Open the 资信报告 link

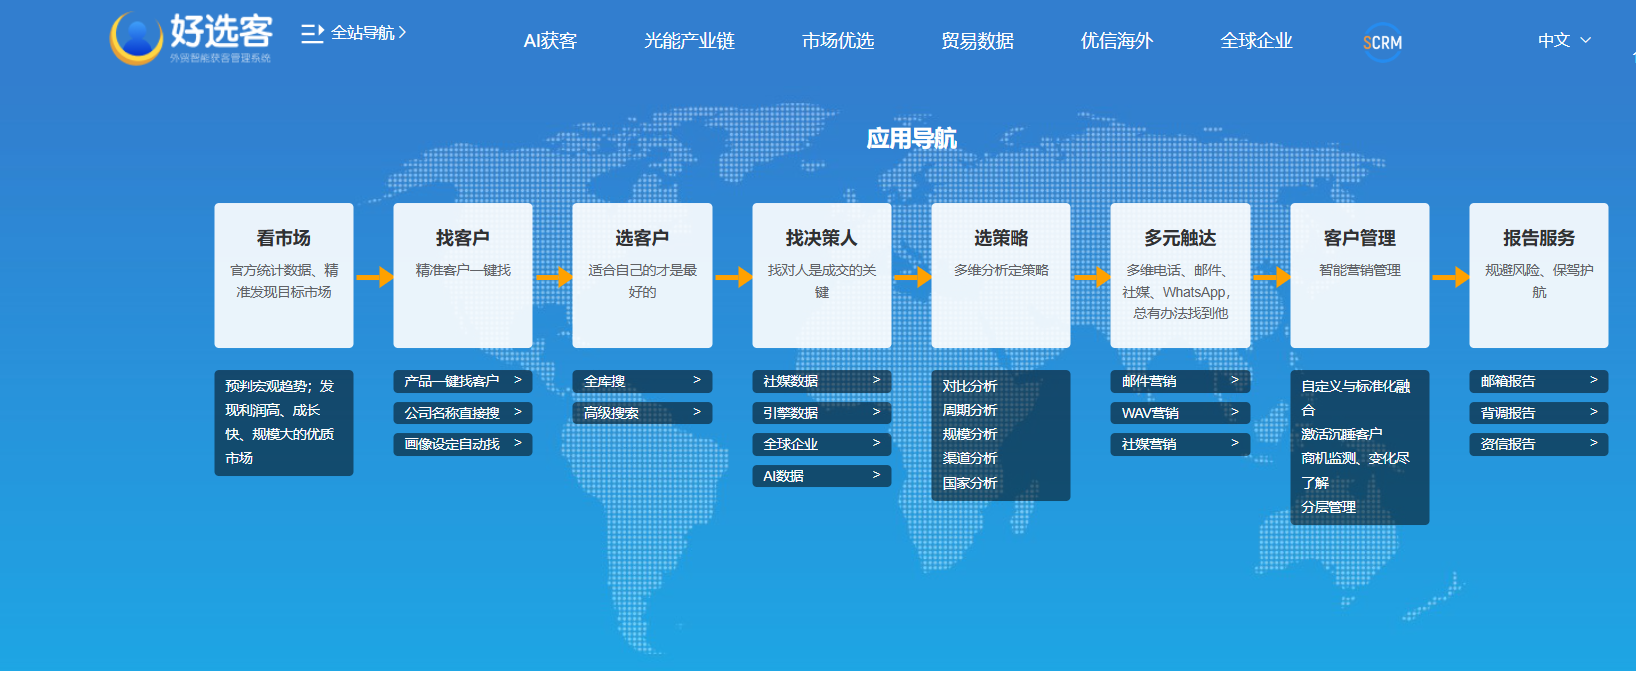(1508, 444)
